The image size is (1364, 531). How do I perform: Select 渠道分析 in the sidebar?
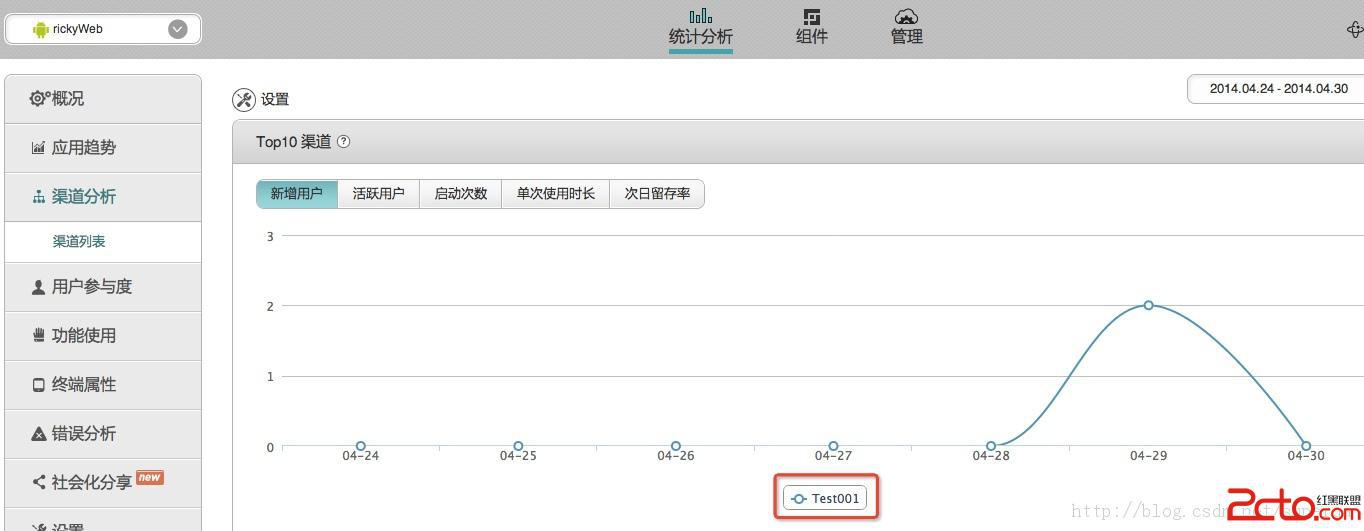103,196
